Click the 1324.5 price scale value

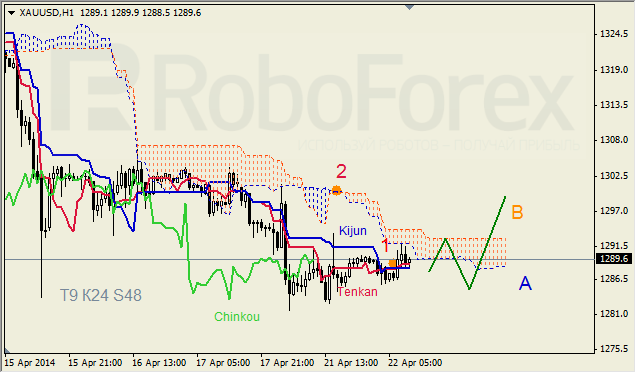(x=614, y=34)
